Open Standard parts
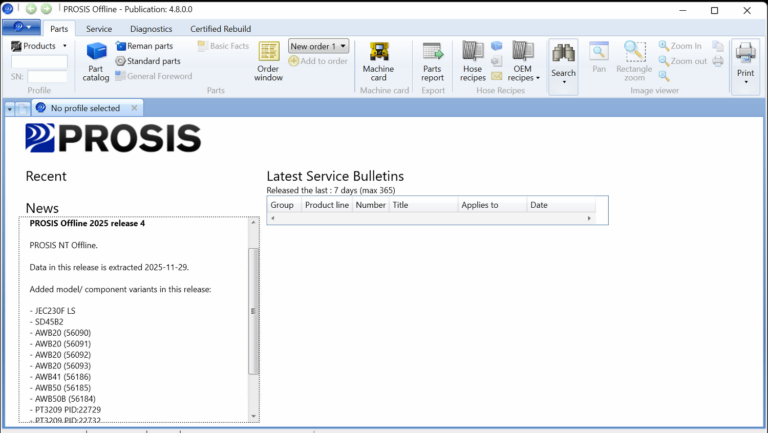This screenshot has width=768, height=433. (x=148, y=61)
